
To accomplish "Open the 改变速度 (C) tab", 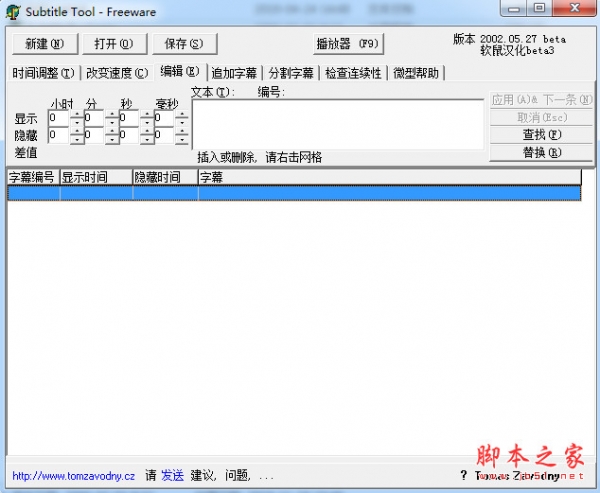I will click(x=117, y=73).
